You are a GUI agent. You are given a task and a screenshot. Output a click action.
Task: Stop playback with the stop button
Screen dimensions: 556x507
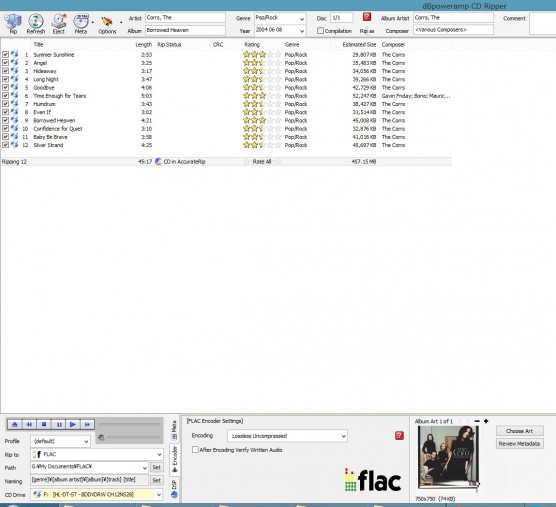pyautogui.click(x=44, y=424)
